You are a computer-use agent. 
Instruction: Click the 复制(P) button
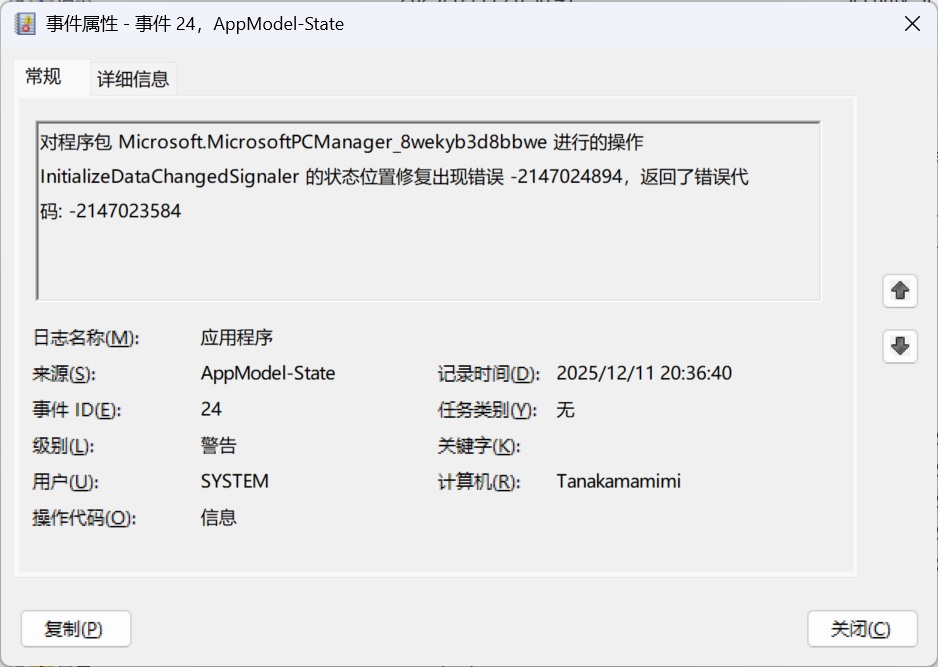[x=76, y=629]
